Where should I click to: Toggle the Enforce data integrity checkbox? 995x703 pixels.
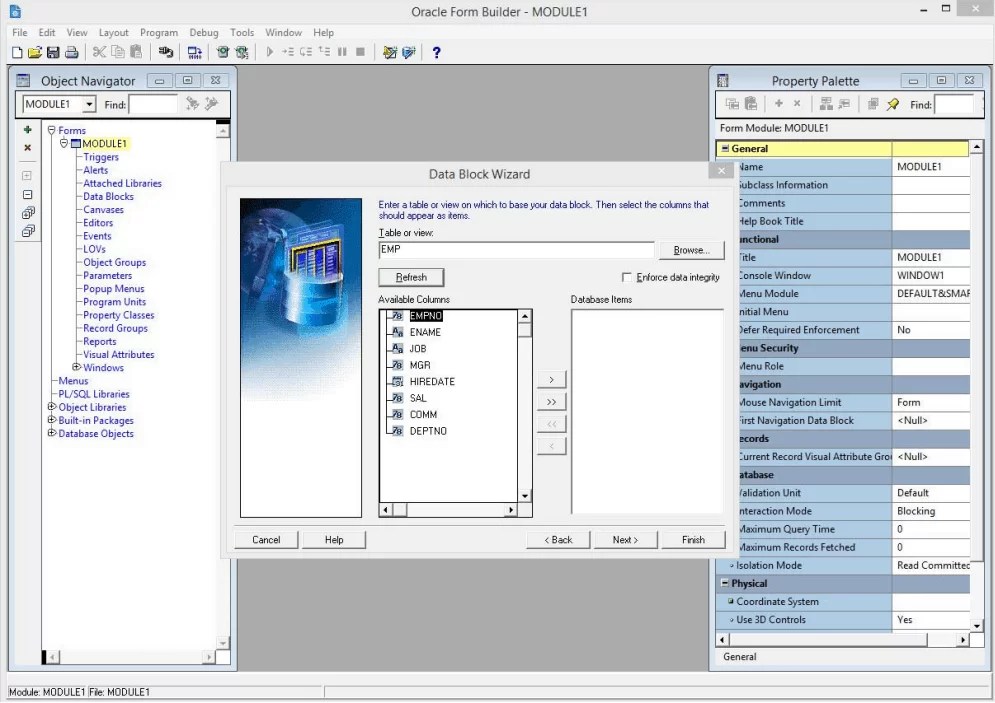point(627,277)
